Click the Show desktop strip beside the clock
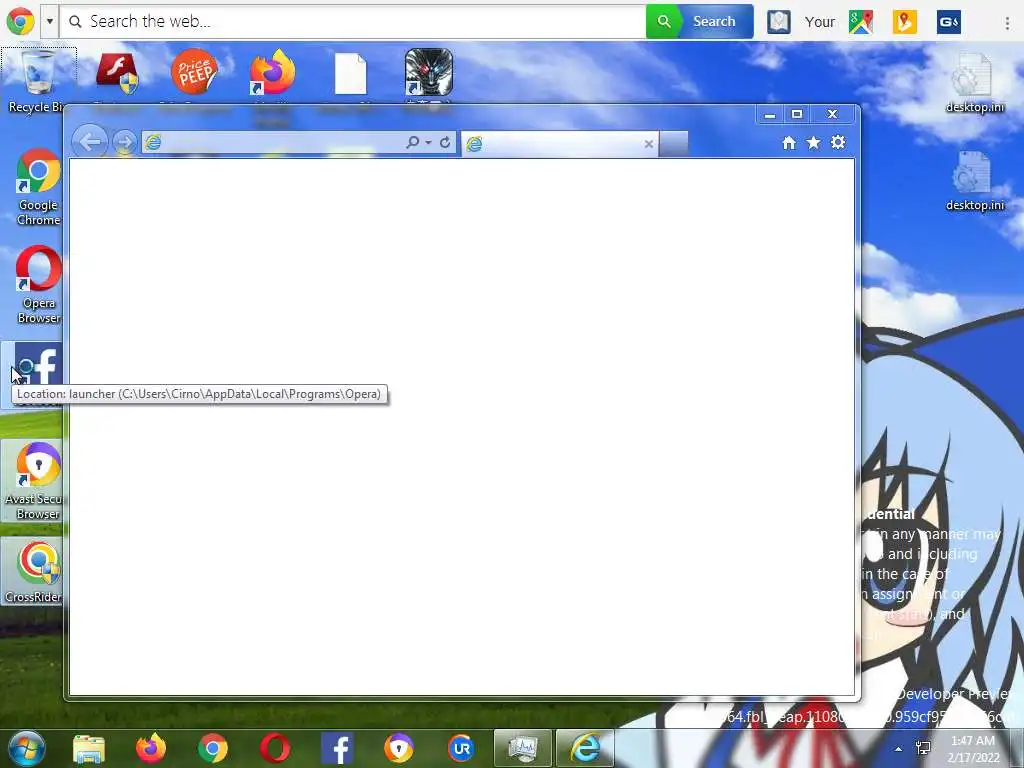The width and height of the screenshot is (1024, 768). click(1016, 748)
